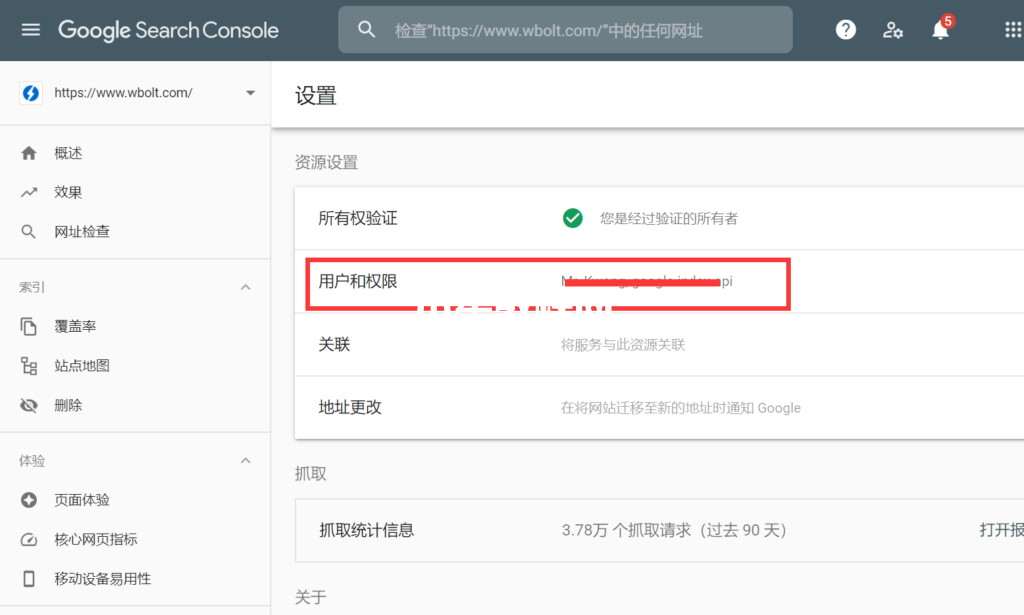The width and height of the screenshot is (1024, 615).
Task: Click the 关于 section heading
Action: 310,597
